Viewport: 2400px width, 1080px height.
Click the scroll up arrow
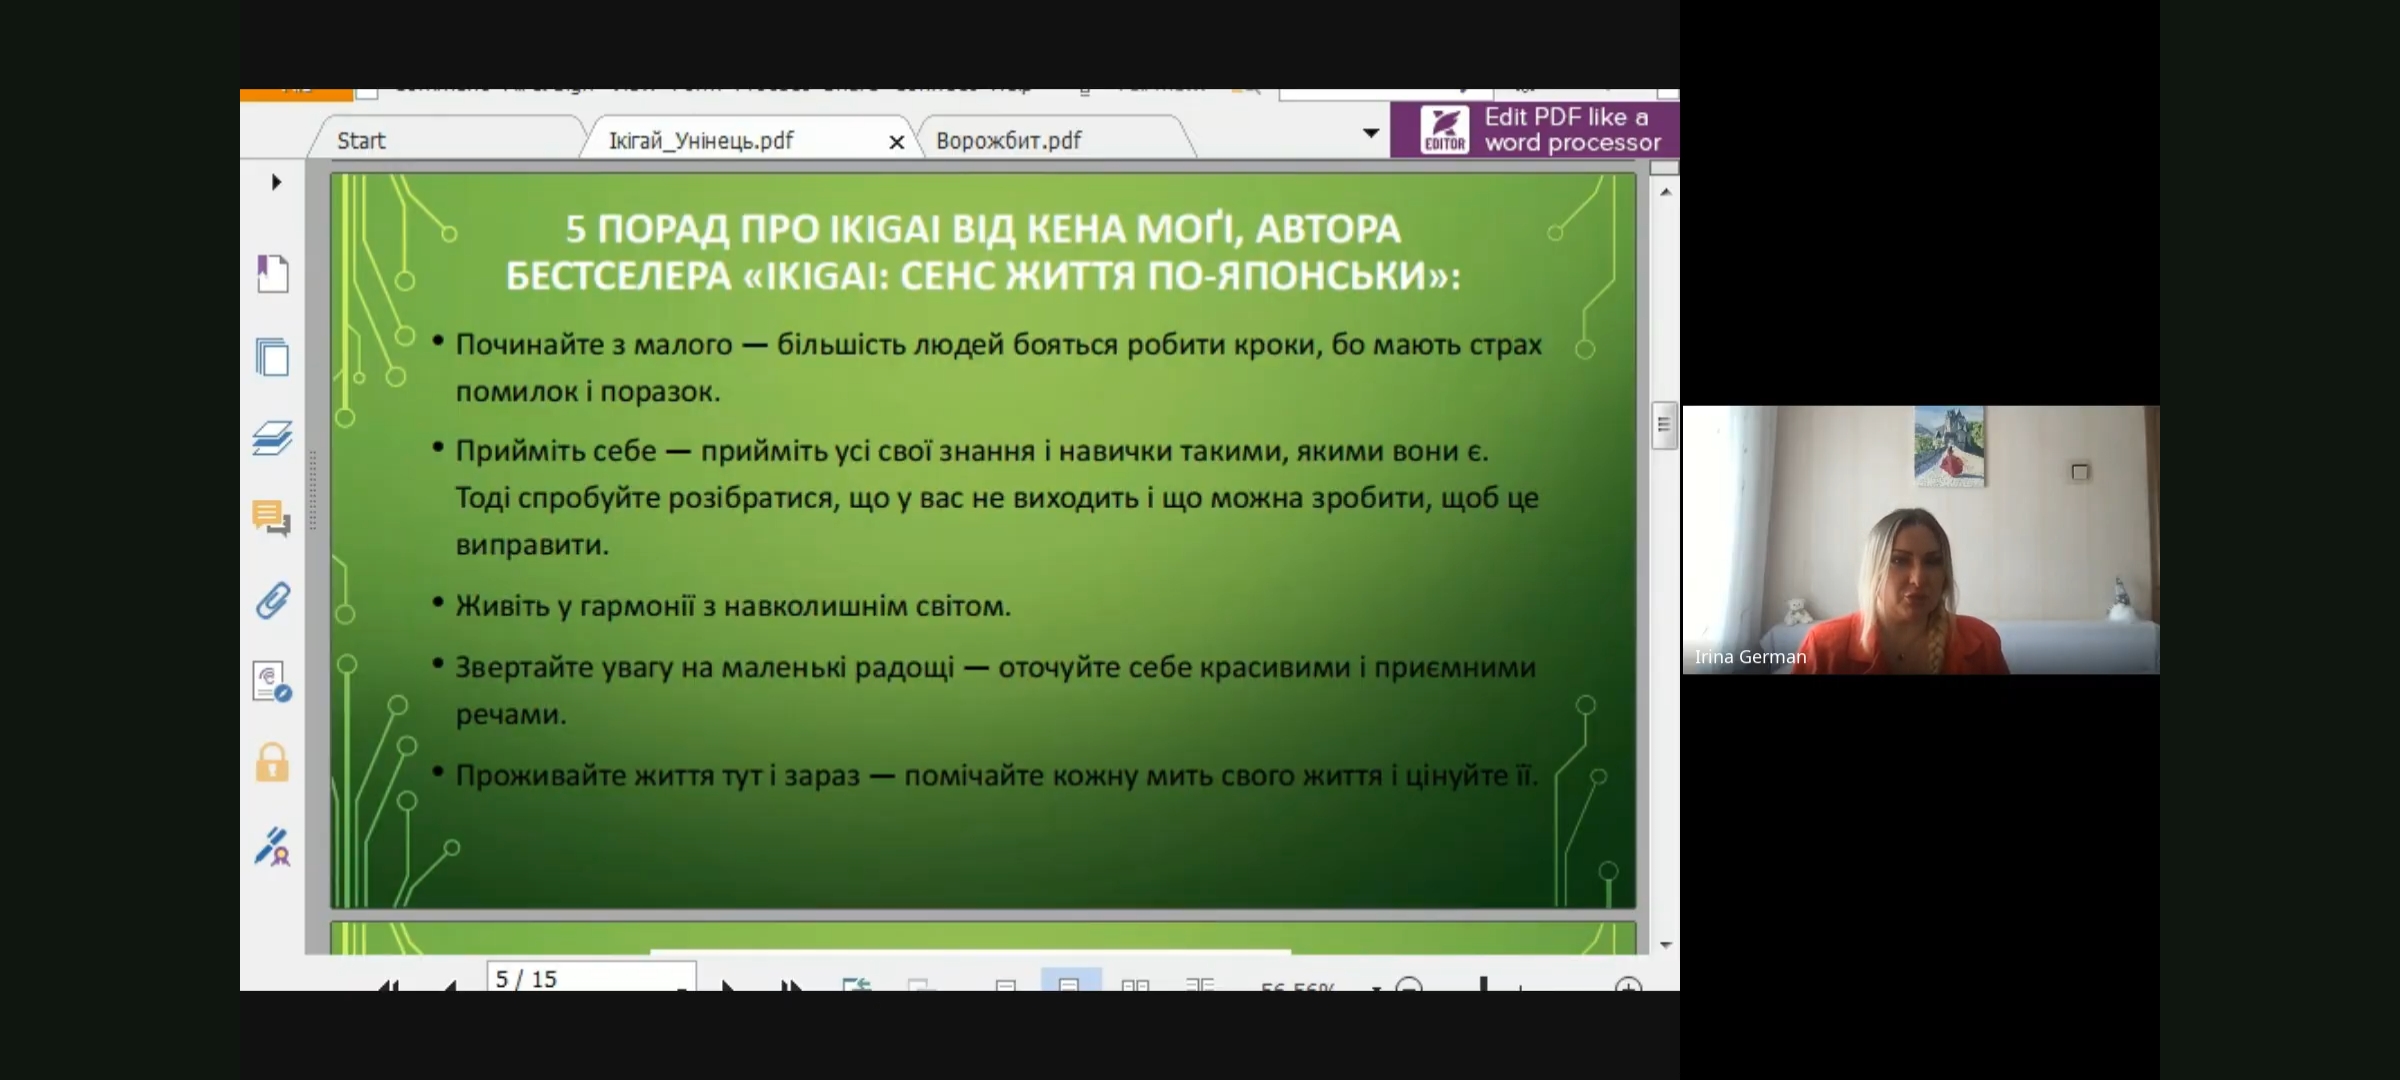(1665, 191)
